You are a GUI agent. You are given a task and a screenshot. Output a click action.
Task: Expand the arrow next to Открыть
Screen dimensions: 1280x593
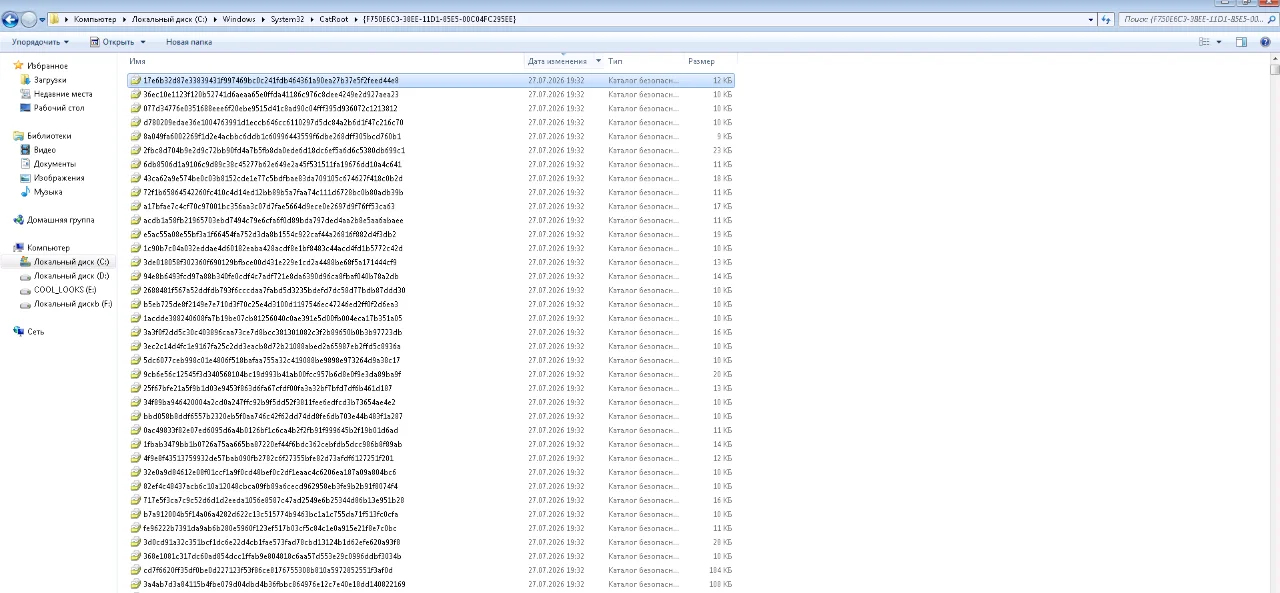pyautogui.click(x=143, y=42)
